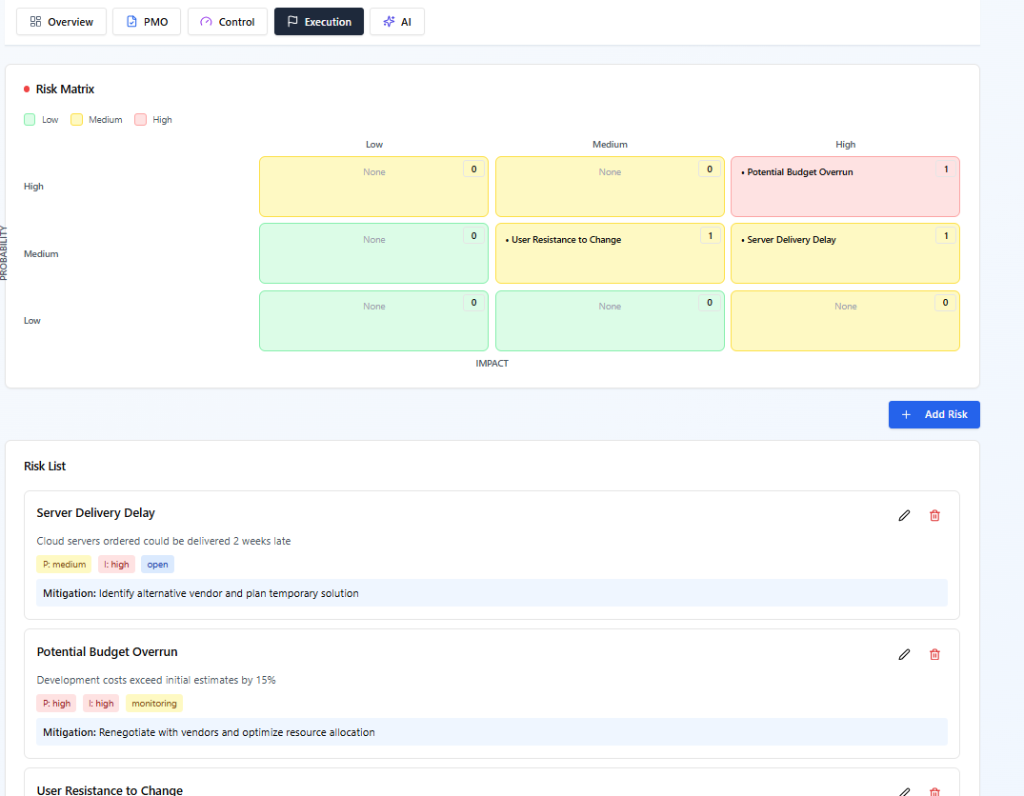This screenshot has height=796, width=1024.
Task: Click the 'P: medium' tag on Server Delivery Delay
Action: click(x=64, y=564)
